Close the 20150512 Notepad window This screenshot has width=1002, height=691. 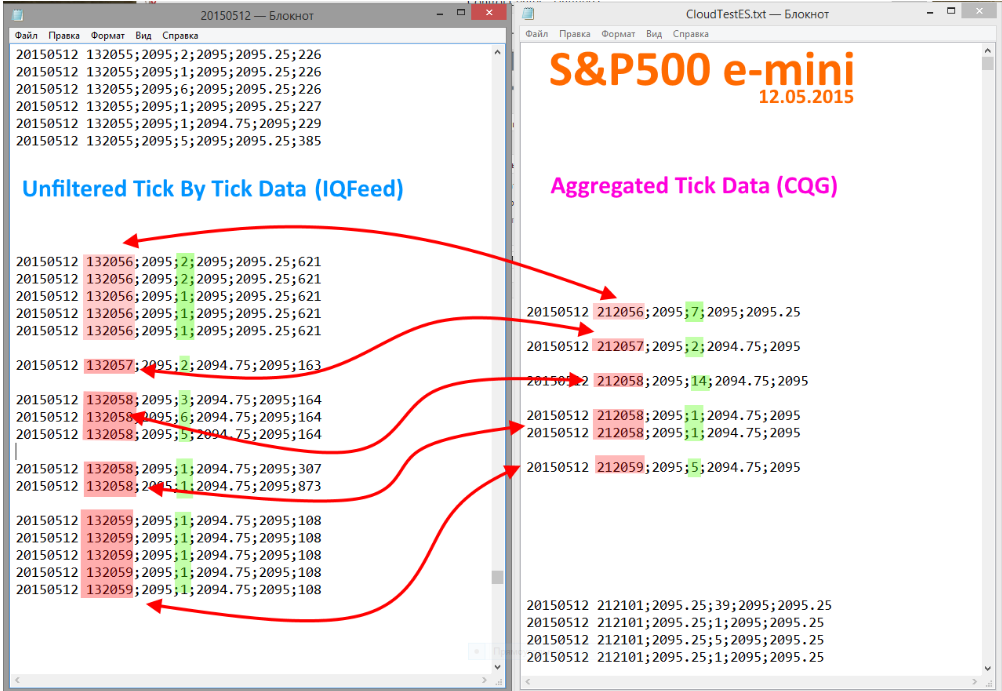[x=489, y=12]
